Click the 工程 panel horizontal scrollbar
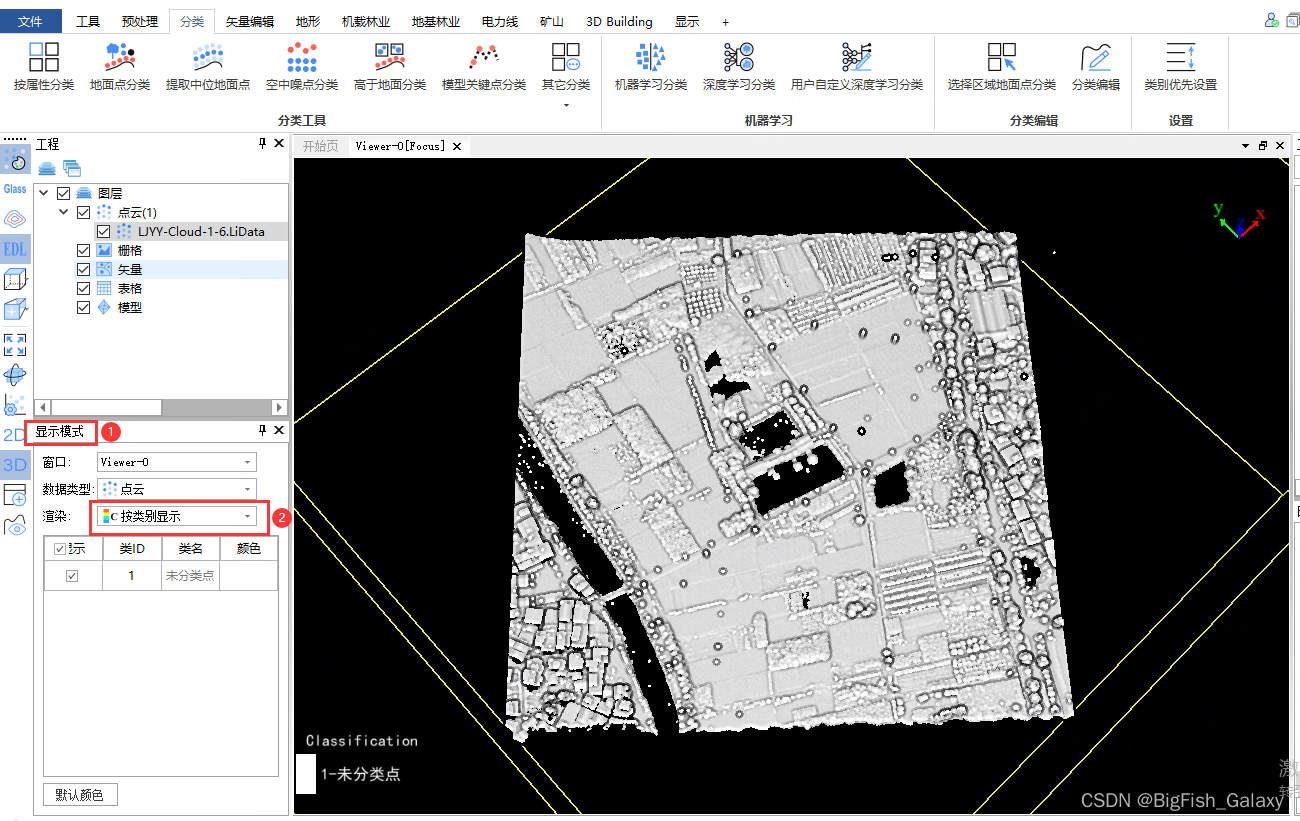Image resolution: width=1300 pixels, height=821 pixels. [x=162, y=408]
